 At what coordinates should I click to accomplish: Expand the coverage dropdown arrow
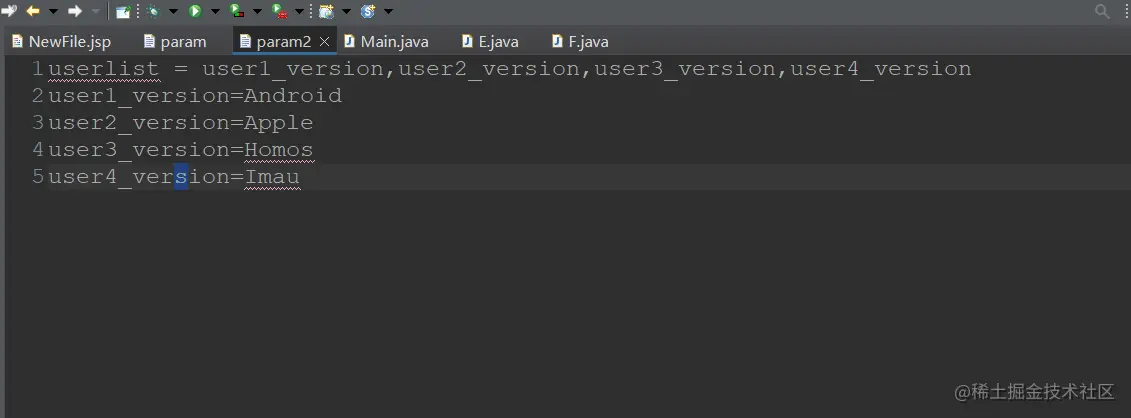pyautogui.click(x=258, y=12)
